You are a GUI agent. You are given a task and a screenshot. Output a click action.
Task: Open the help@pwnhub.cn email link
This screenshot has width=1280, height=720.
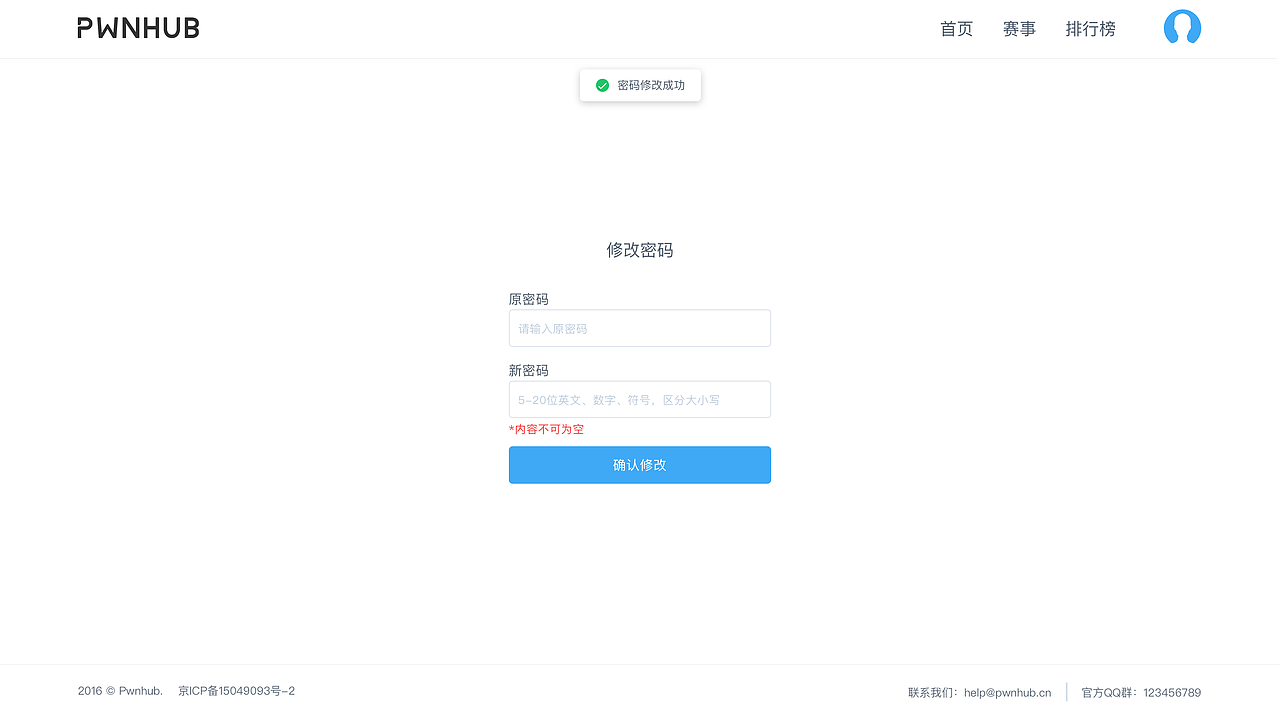tap(1008, 691)
